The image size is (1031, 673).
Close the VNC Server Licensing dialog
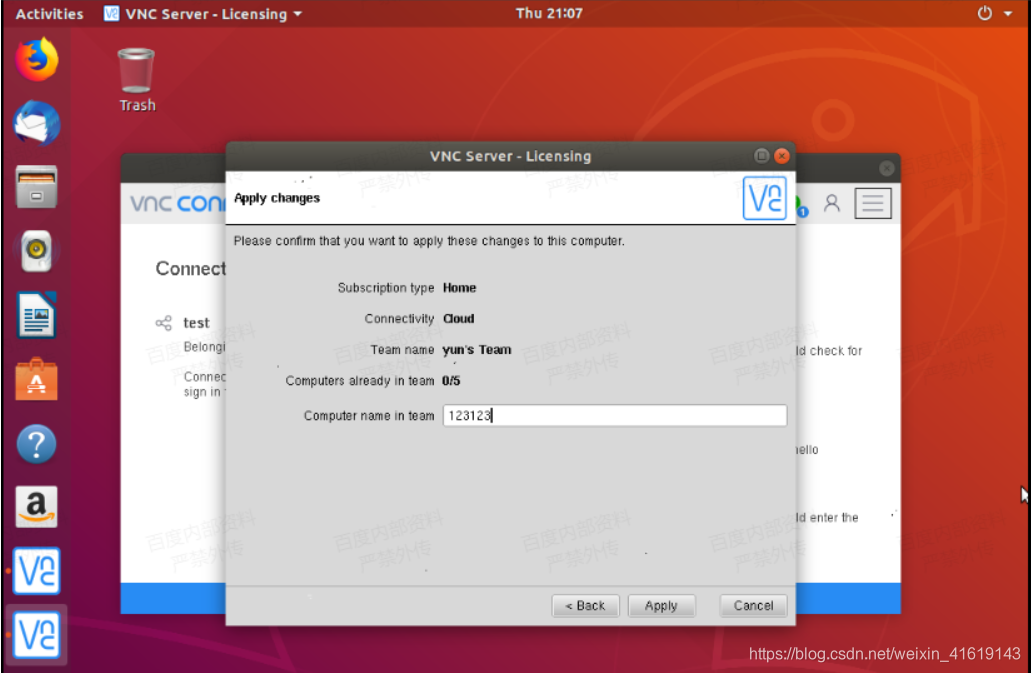(782, 156)
